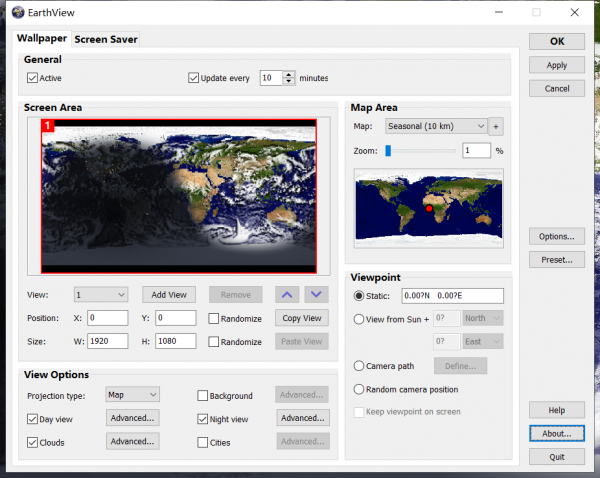
Task: Click the Apply button
Action: (x=557, y=65)
